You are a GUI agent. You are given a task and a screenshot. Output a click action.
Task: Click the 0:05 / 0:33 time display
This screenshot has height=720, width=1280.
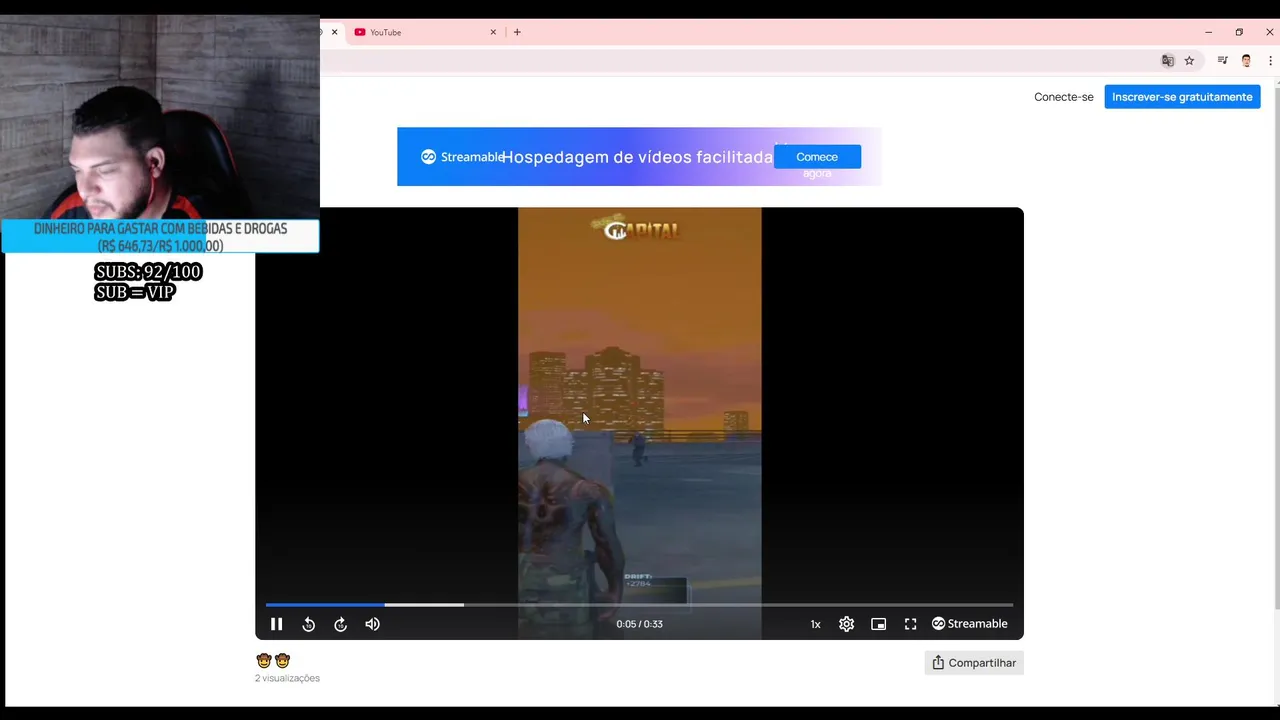click(x=639, y=624)
